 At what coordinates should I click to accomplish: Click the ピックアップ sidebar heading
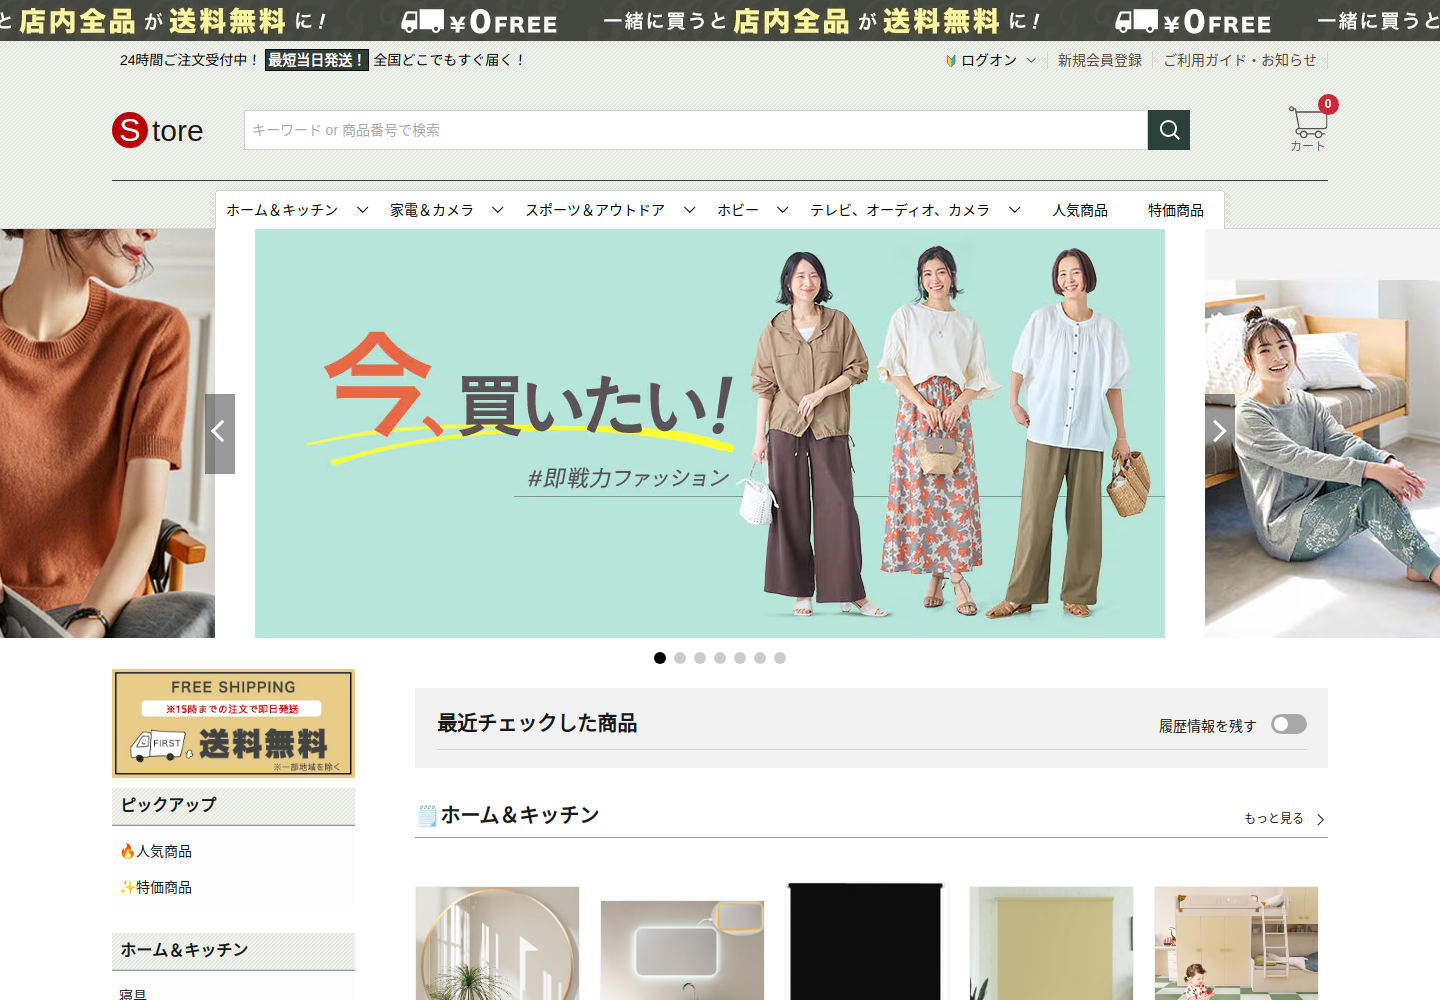tap(169, 805)
